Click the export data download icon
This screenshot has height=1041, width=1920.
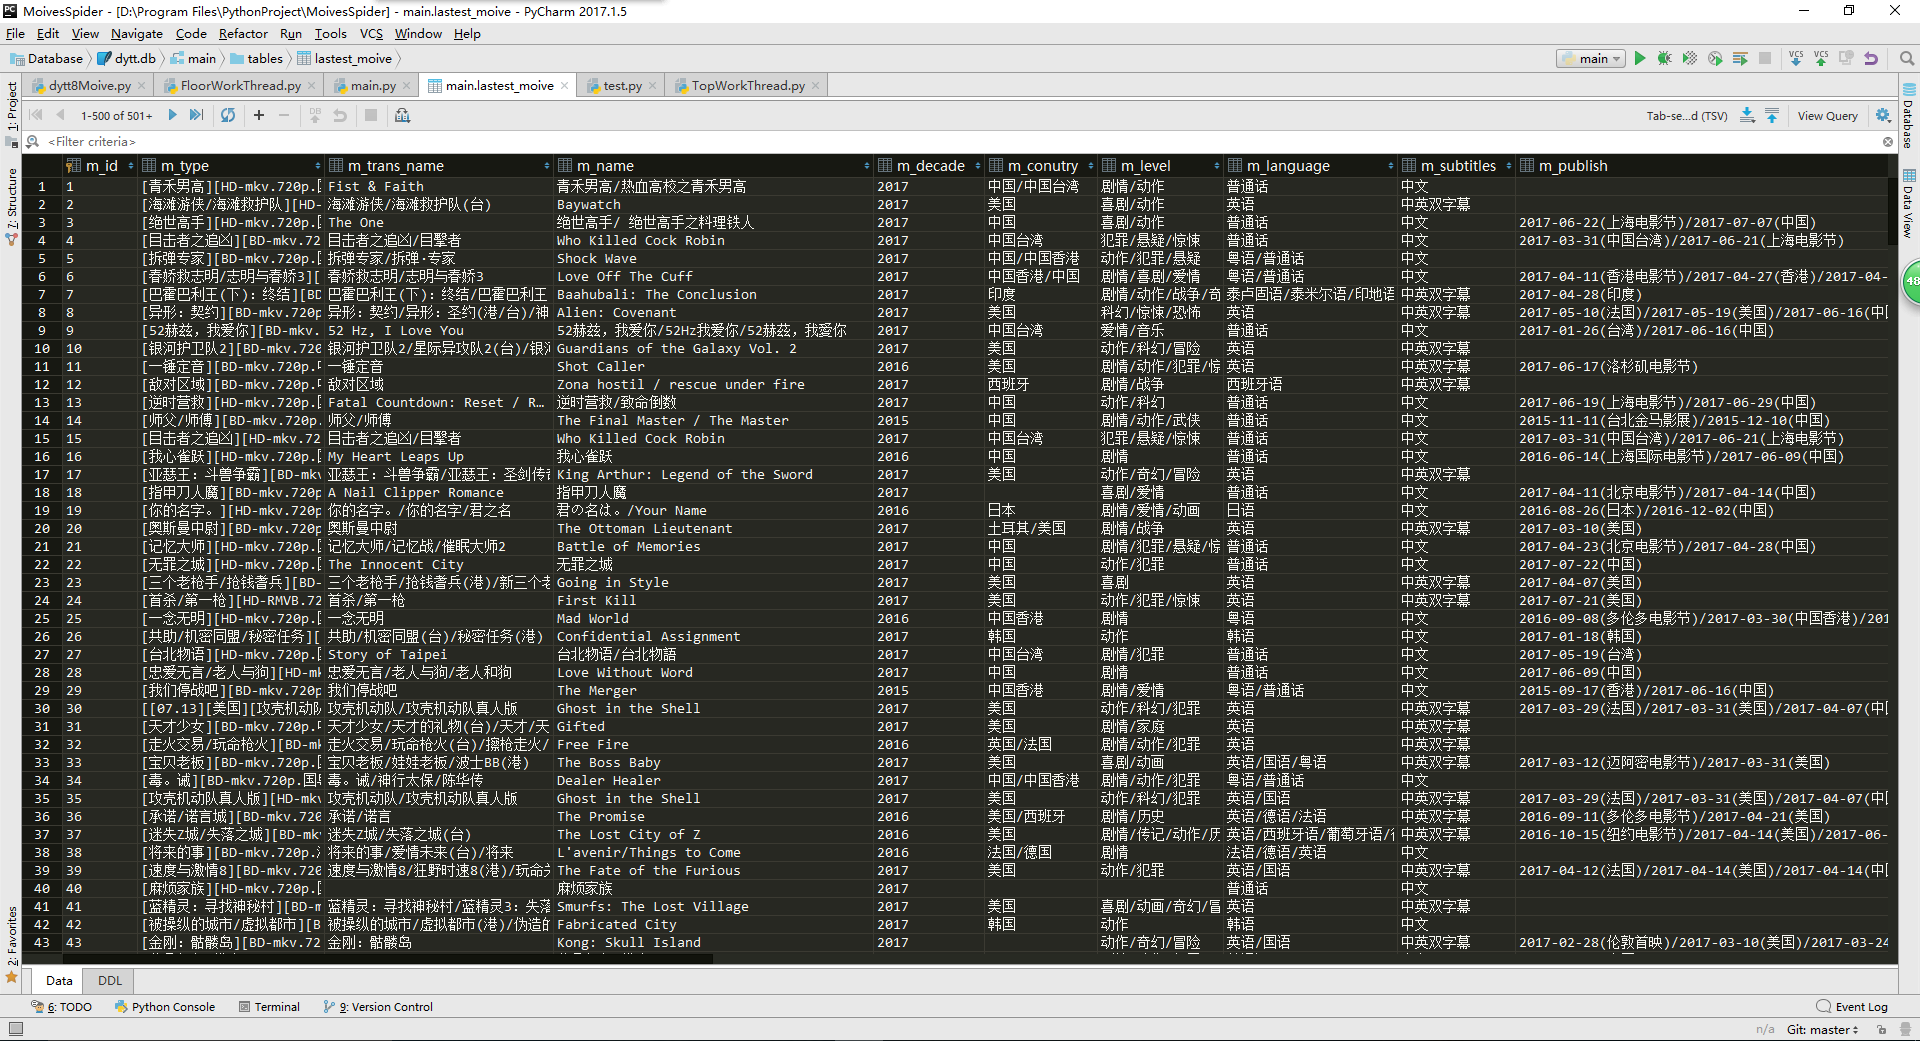click(1747, 115)
